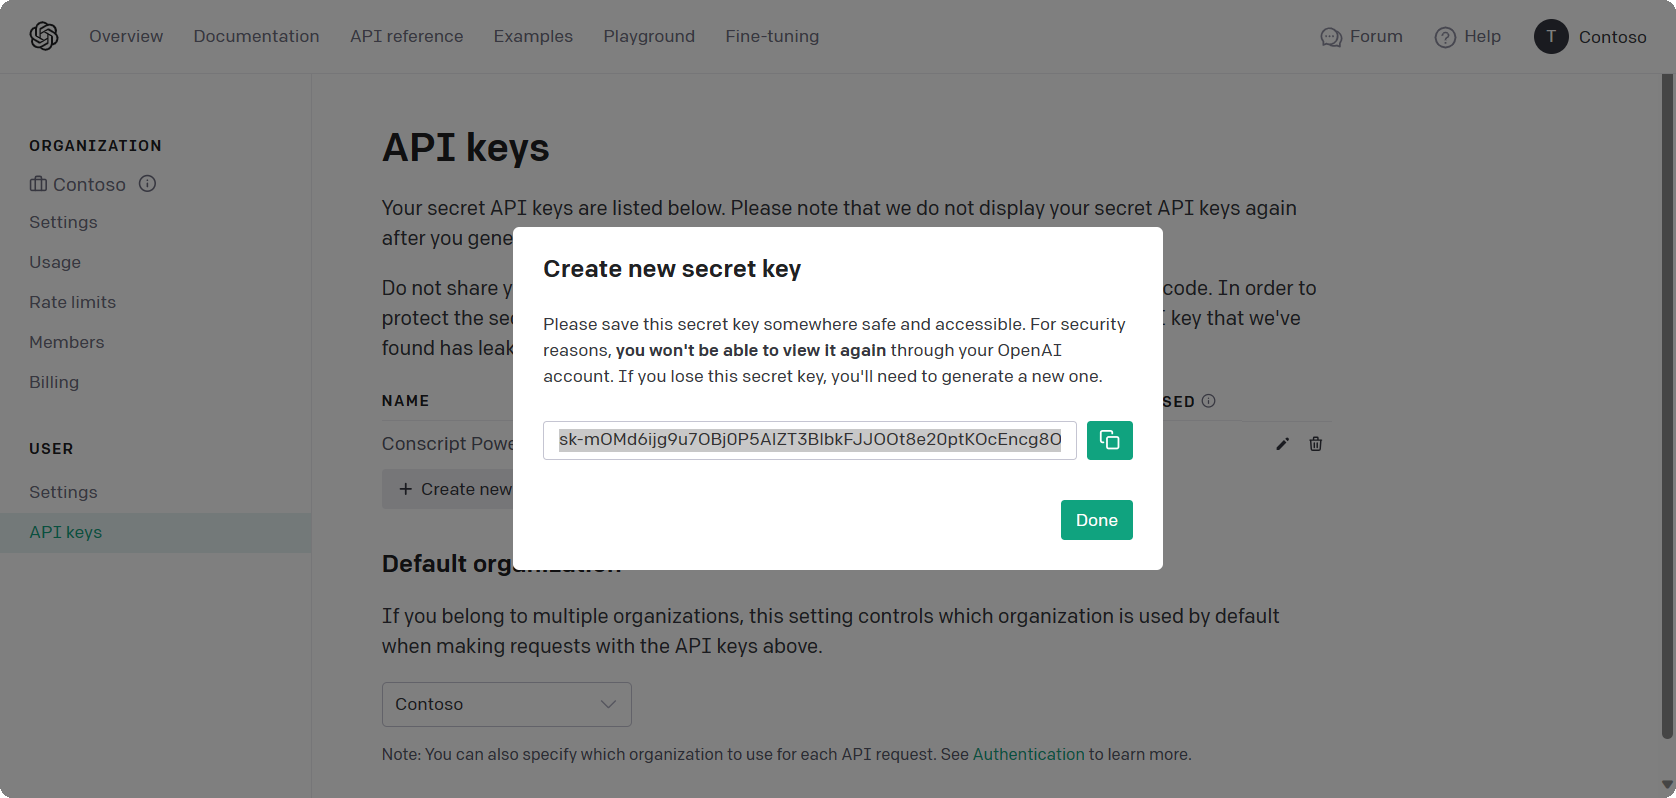1676x798 pixels.
Task: Follow the Authentication link
Action: (x=1028, y=754)
